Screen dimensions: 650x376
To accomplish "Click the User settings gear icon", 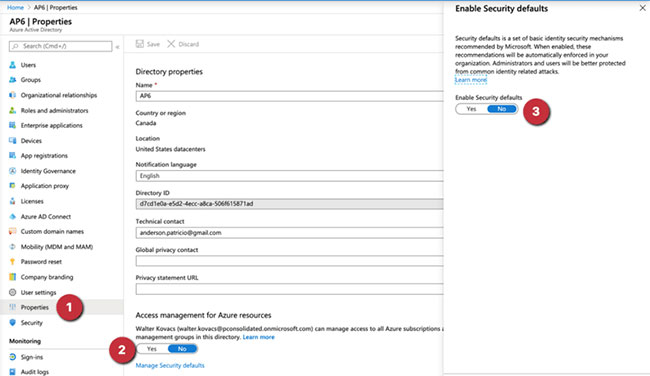I will 12,292.
